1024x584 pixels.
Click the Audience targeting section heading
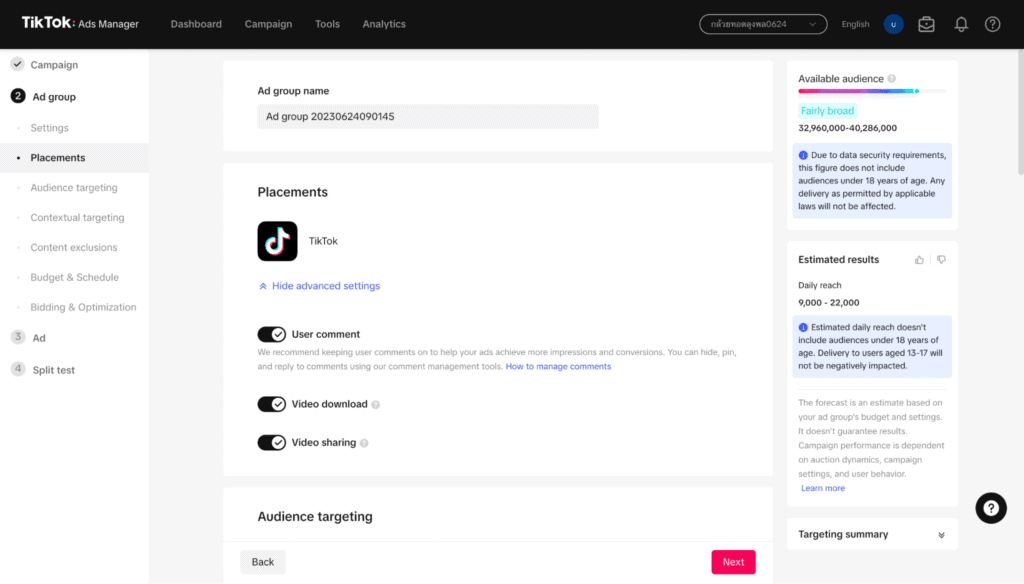(x=315, y=517)
